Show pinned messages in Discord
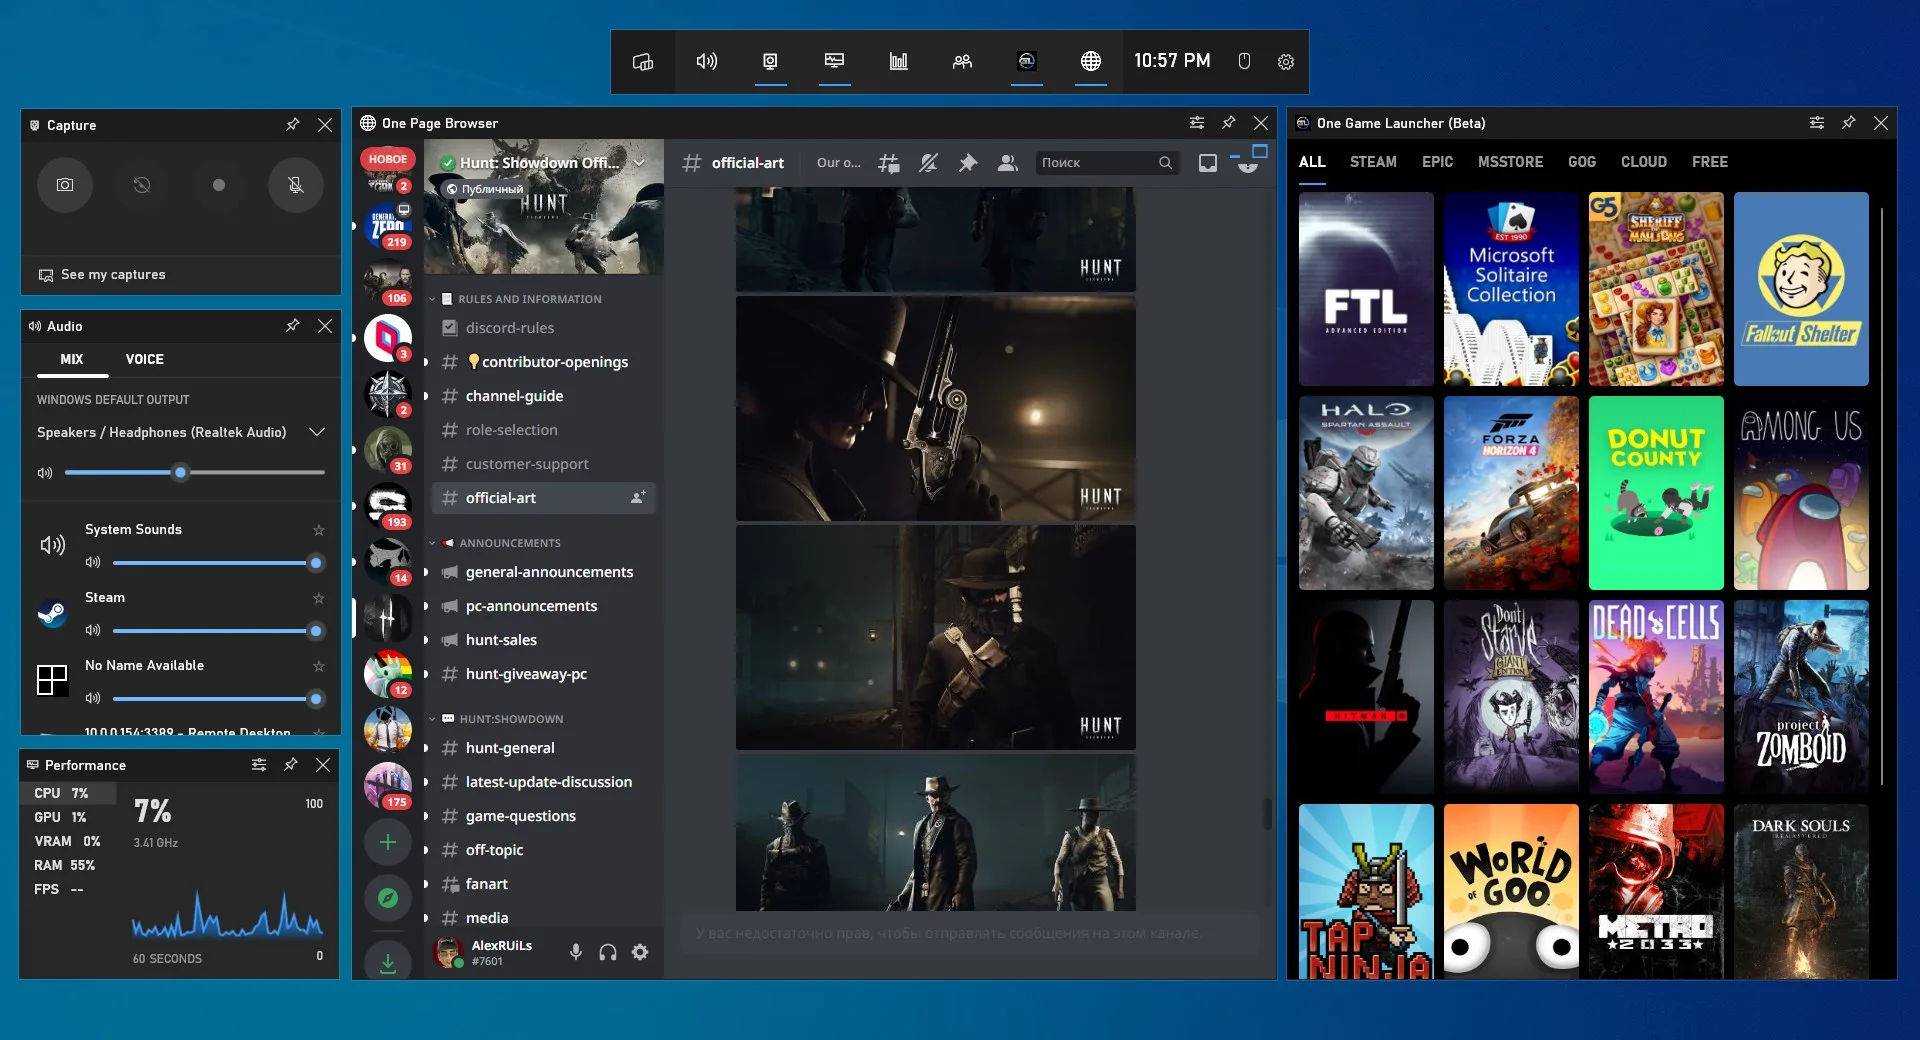The height and width of the screenshot is (1040, 1920). coord(968,163)
